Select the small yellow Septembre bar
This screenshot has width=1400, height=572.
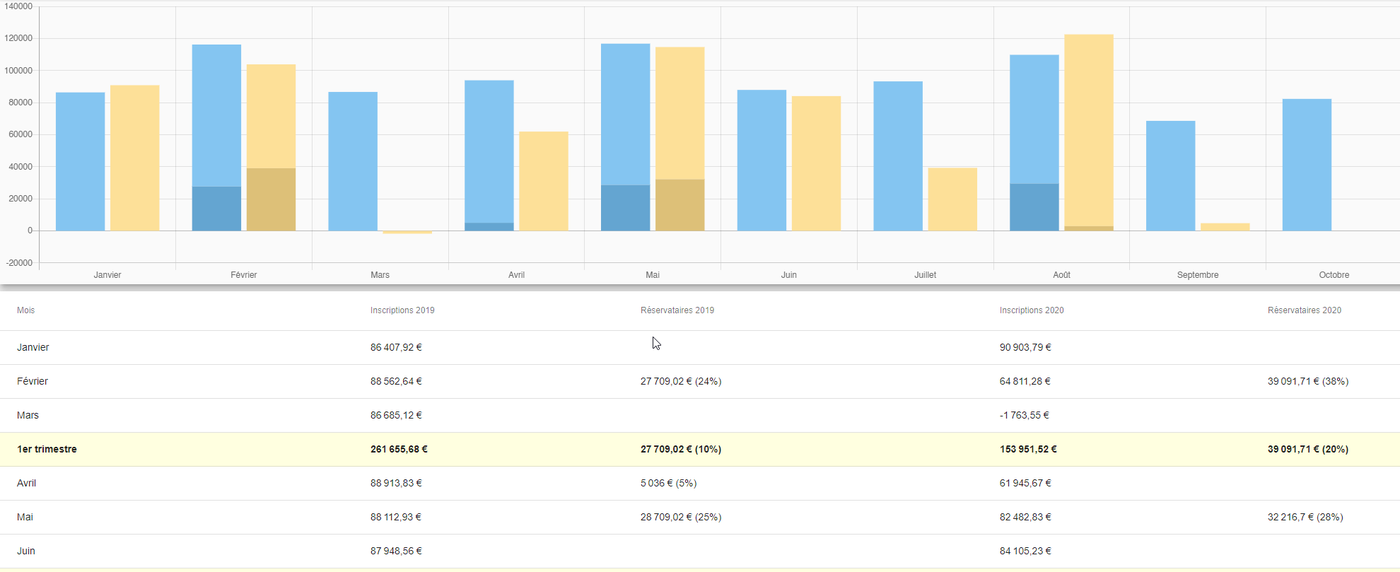(1225, 227)
